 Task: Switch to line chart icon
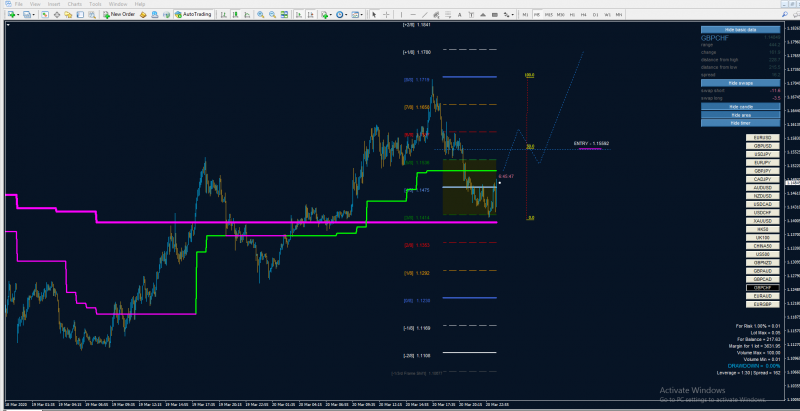(x=247, y=15)
